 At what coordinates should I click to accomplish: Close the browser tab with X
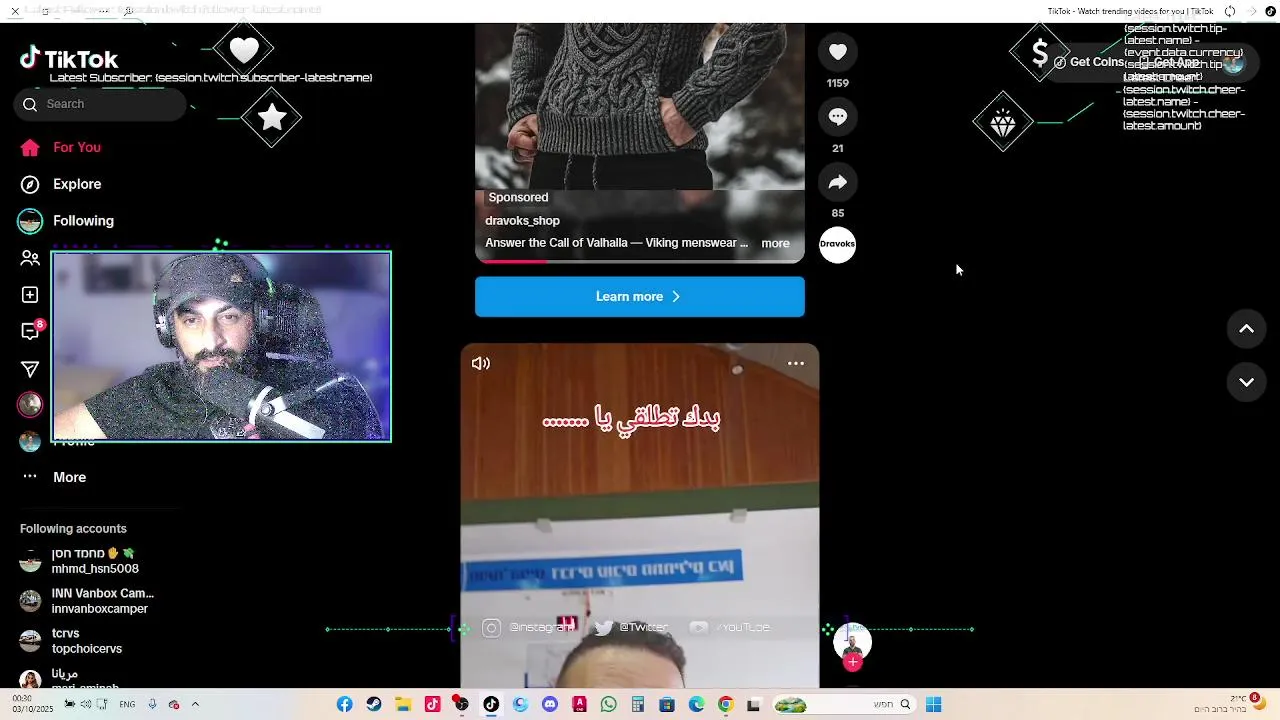click(15, 11)
